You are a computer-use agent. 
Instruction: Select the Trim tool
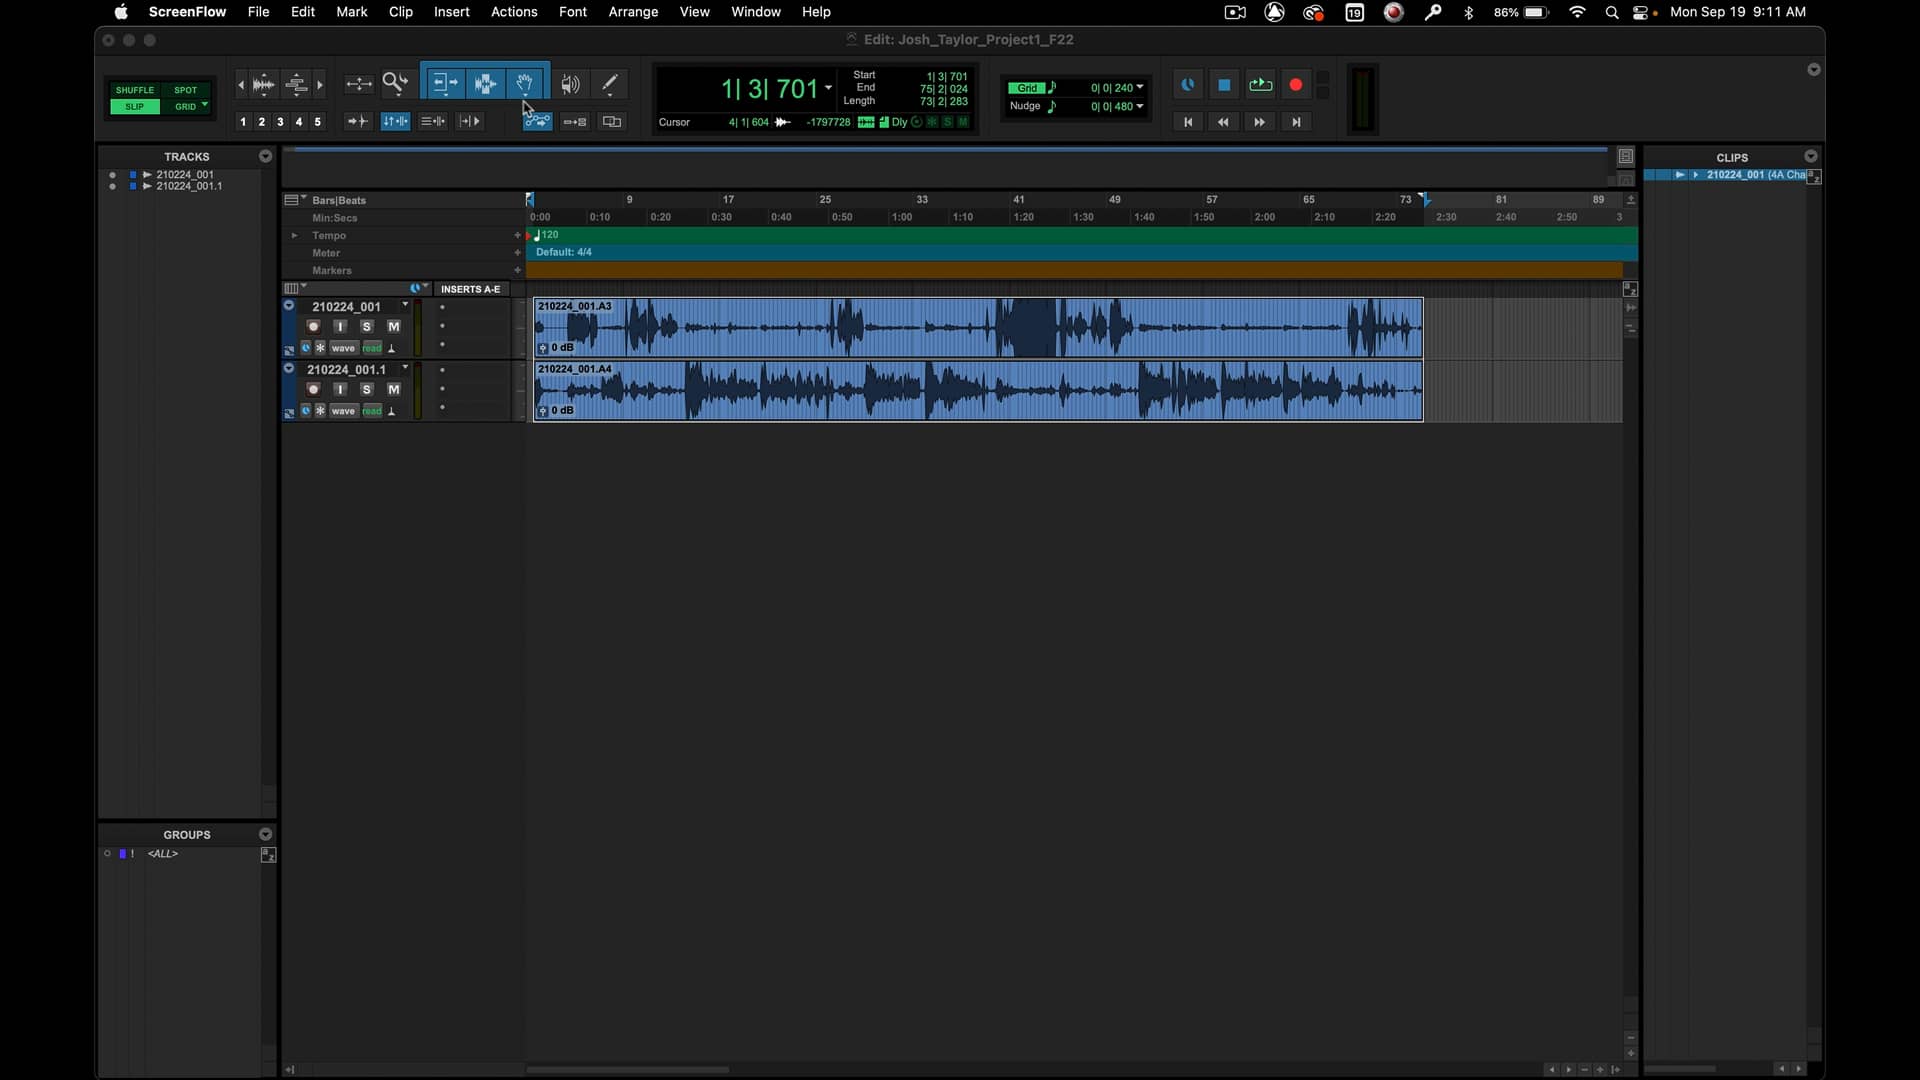(445, 84)
